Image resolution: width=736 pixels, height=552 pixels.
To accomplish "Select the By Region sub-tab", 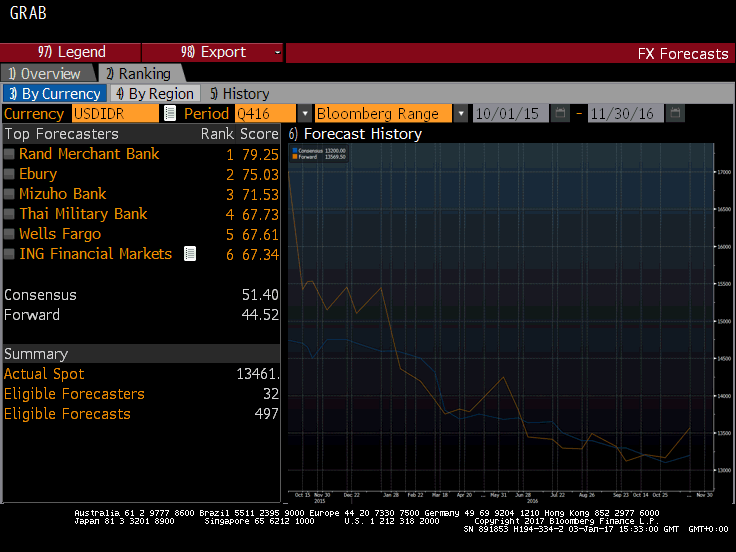I will [x=155, y=93].
